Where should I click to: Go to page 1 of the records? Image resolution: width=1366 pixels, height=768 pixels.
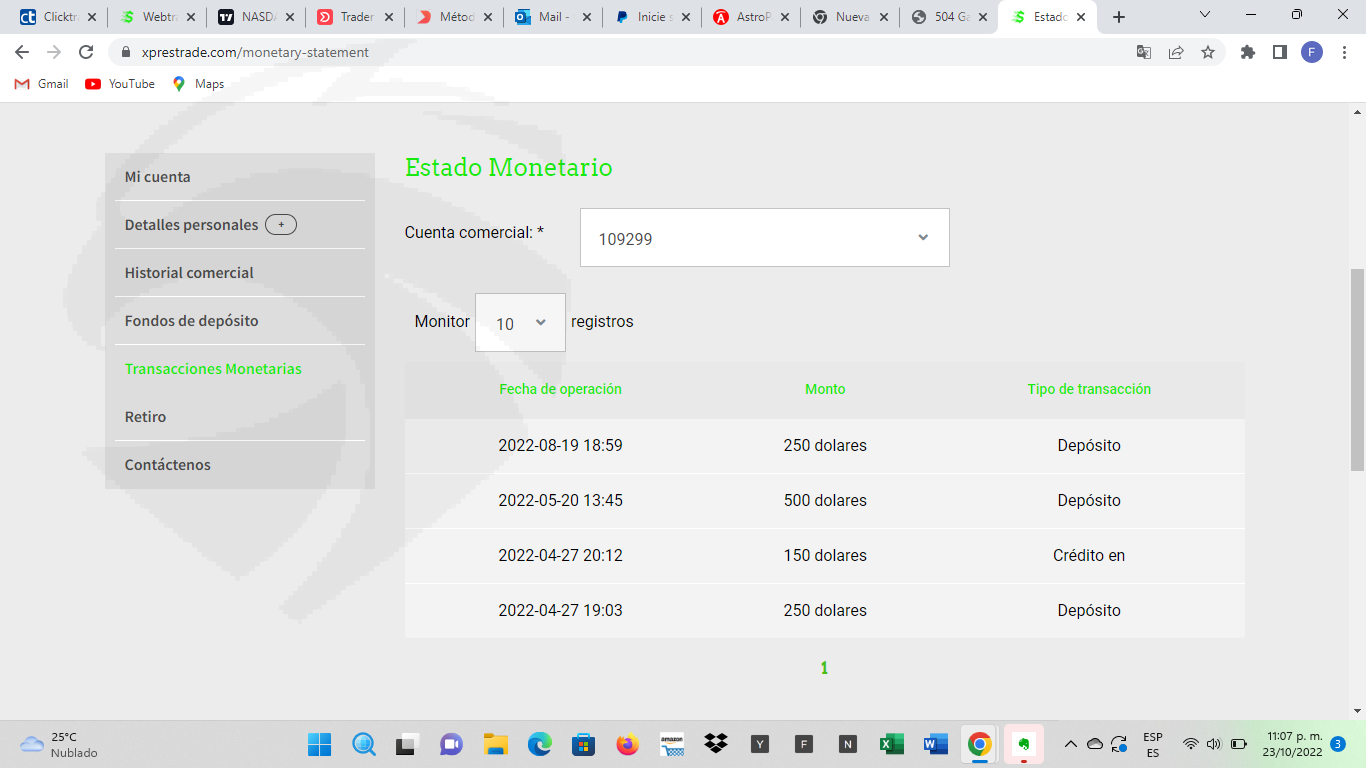coord(824,668)
